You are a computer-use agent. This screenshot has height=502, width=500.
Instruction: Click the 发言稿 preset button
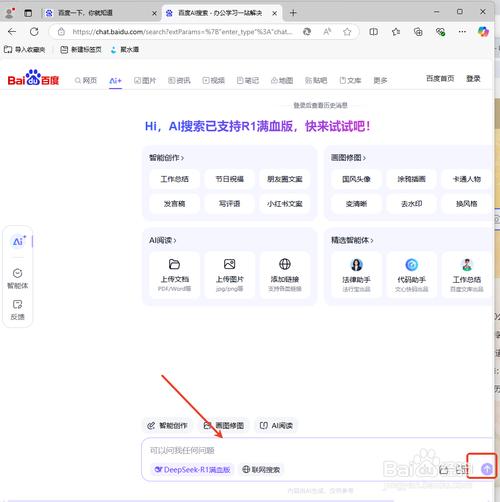coord(174,203)
